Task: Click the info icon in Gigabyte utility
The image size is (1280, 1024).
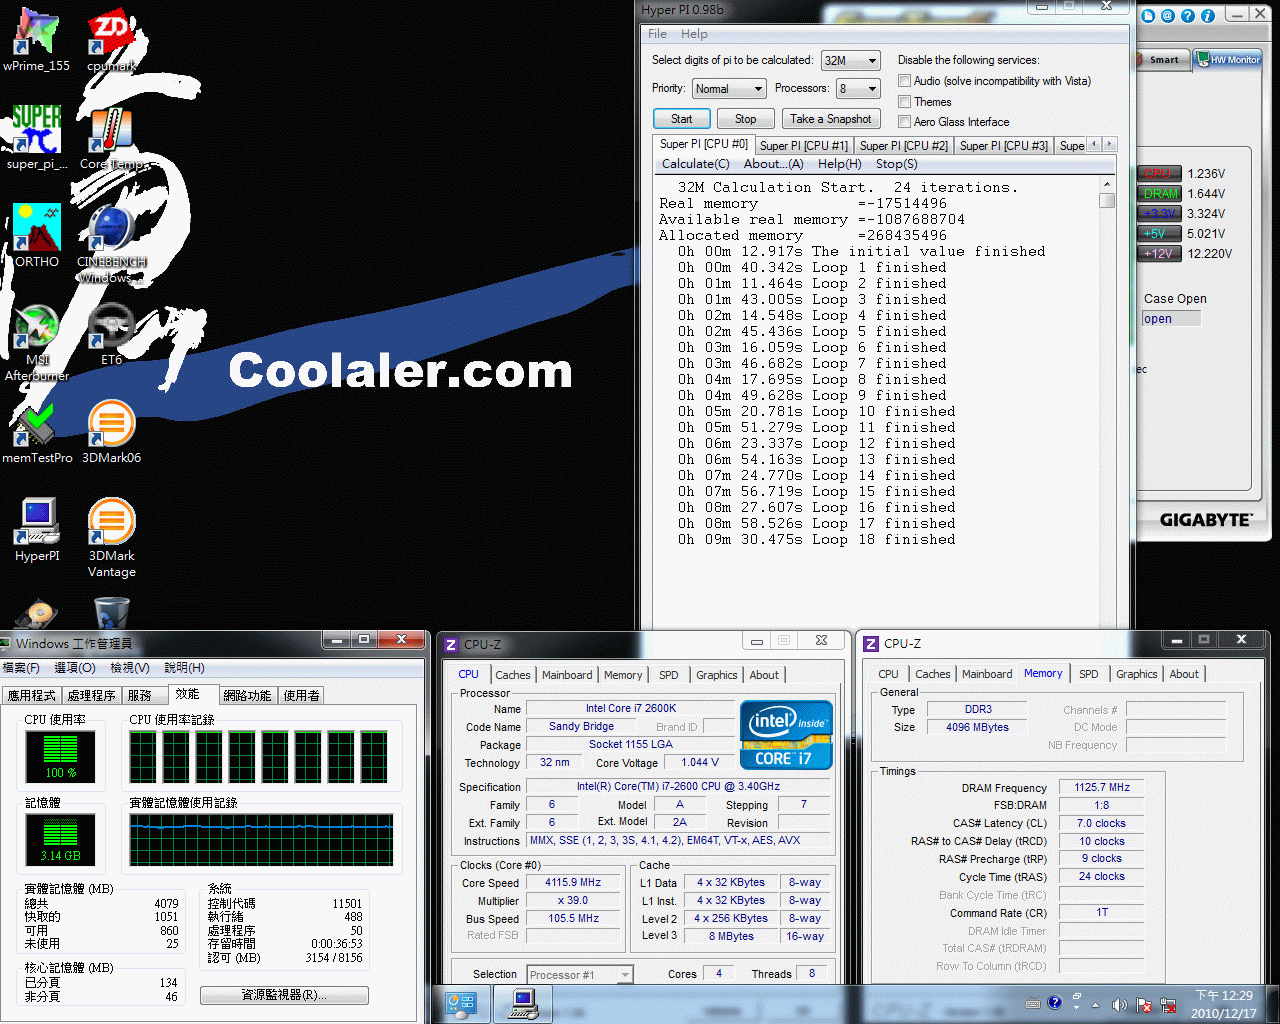Action: click(1208, 15)
